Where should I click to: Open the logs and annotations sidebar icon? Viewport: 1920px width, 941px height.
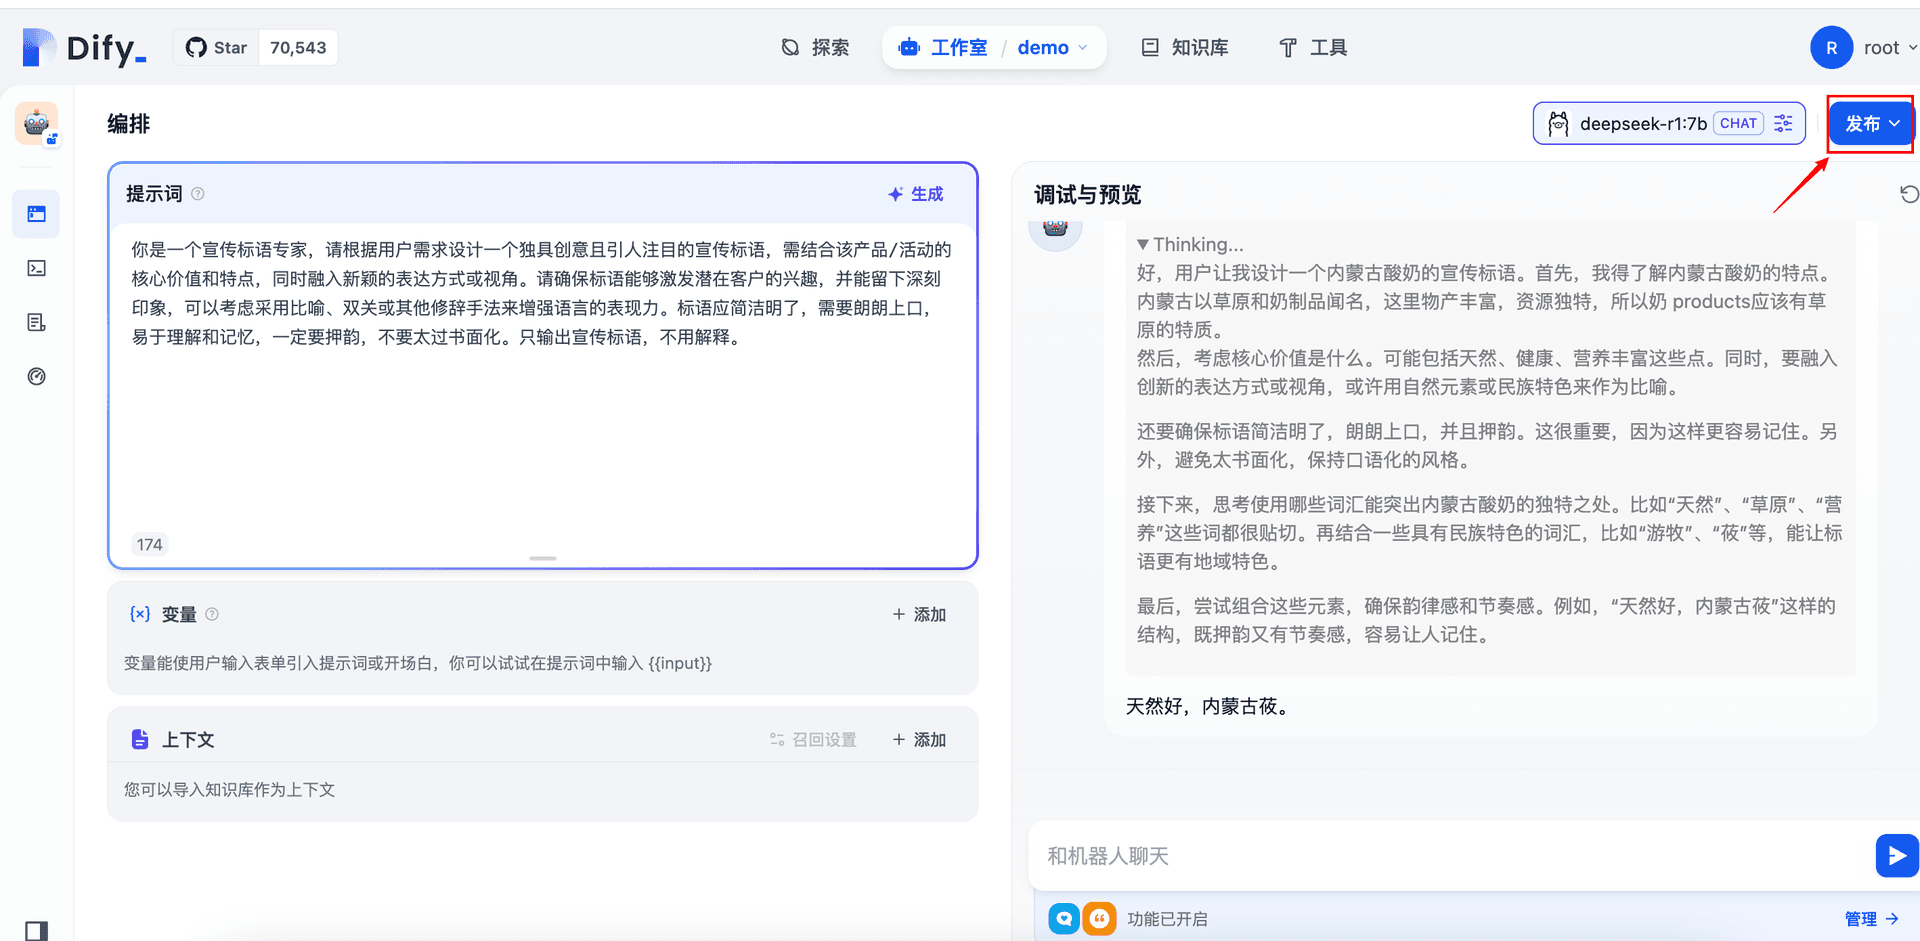[x=37, y=322]
